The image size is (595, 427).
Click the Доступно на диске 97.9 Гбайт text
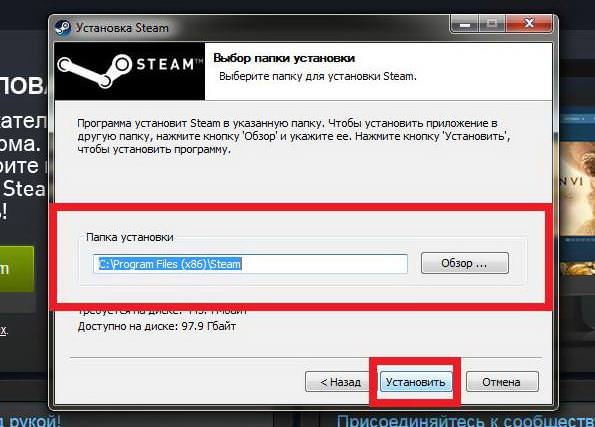click(x=157, y=326)
